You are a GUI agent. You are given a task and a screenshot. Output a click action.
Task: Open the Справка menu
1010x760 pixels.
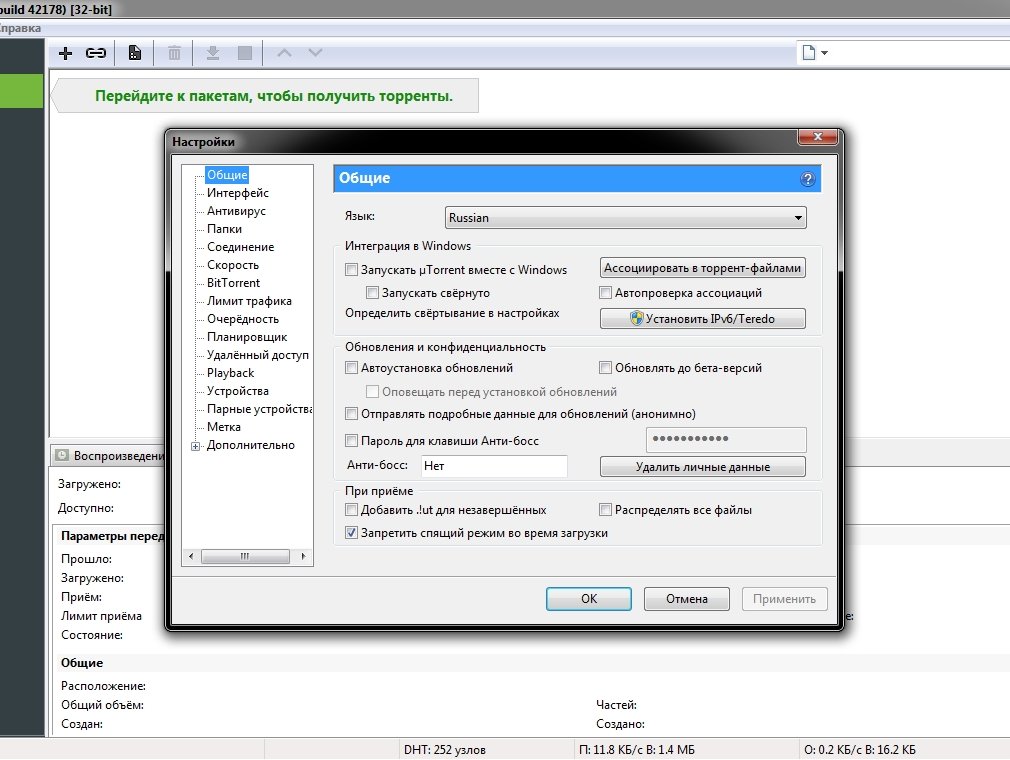(x=20, y=28)
